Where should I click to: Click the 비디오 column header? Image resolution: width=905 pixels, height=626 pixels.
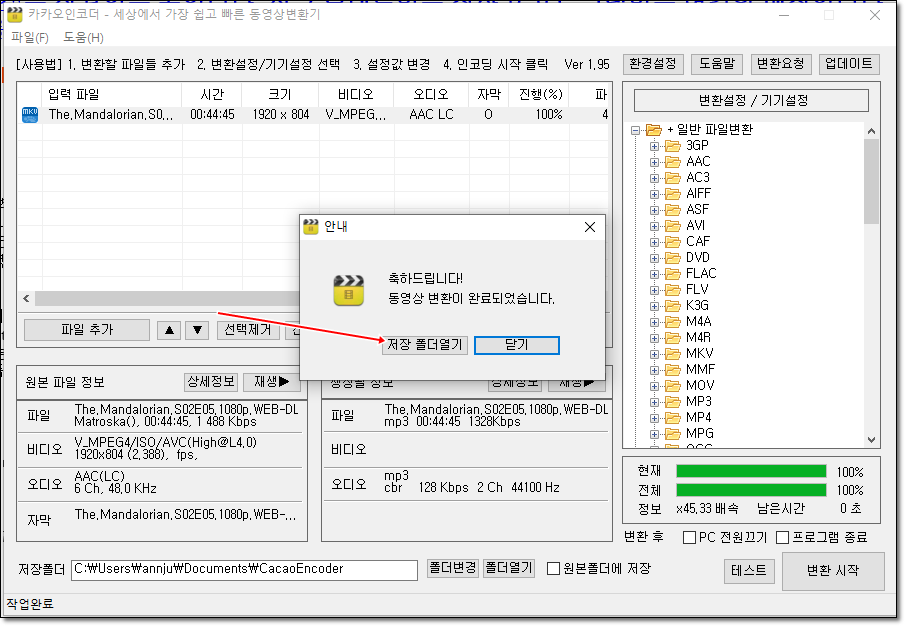point(356,95)
